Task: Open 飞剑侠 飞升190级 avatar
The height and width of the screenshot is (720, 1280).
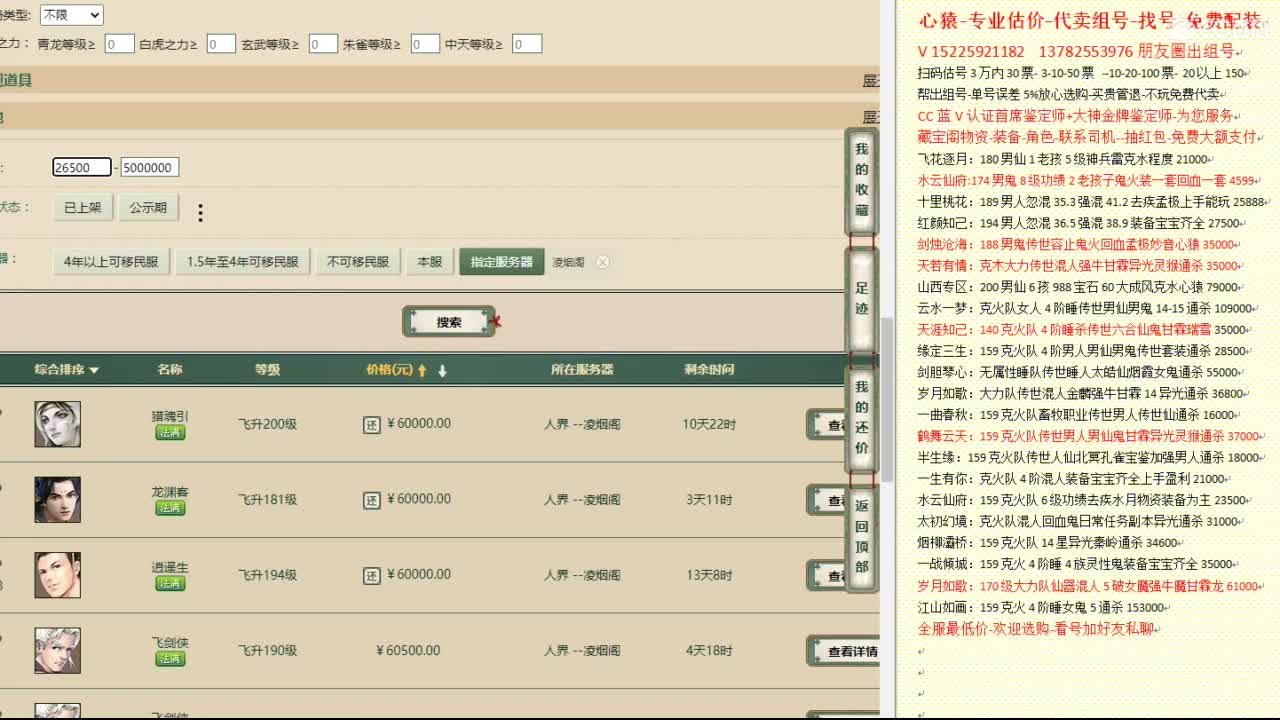Action: point(57,651)
